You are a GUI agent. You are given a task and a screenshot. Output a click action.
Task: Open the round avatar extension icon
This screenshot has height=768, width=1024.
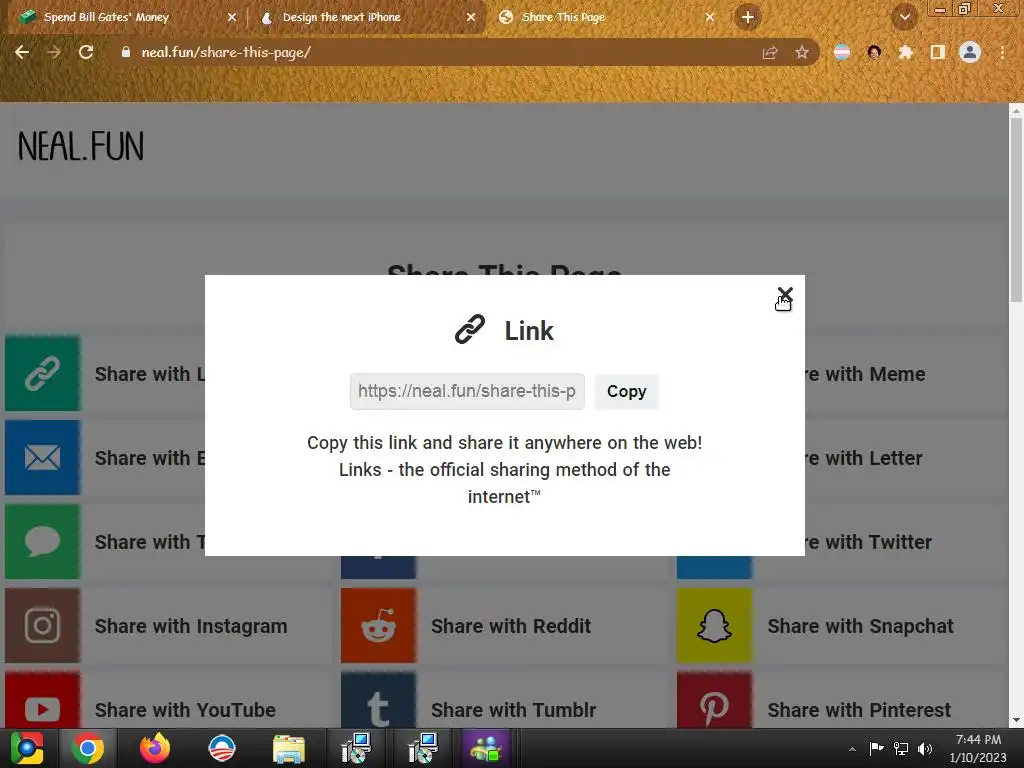874,52
